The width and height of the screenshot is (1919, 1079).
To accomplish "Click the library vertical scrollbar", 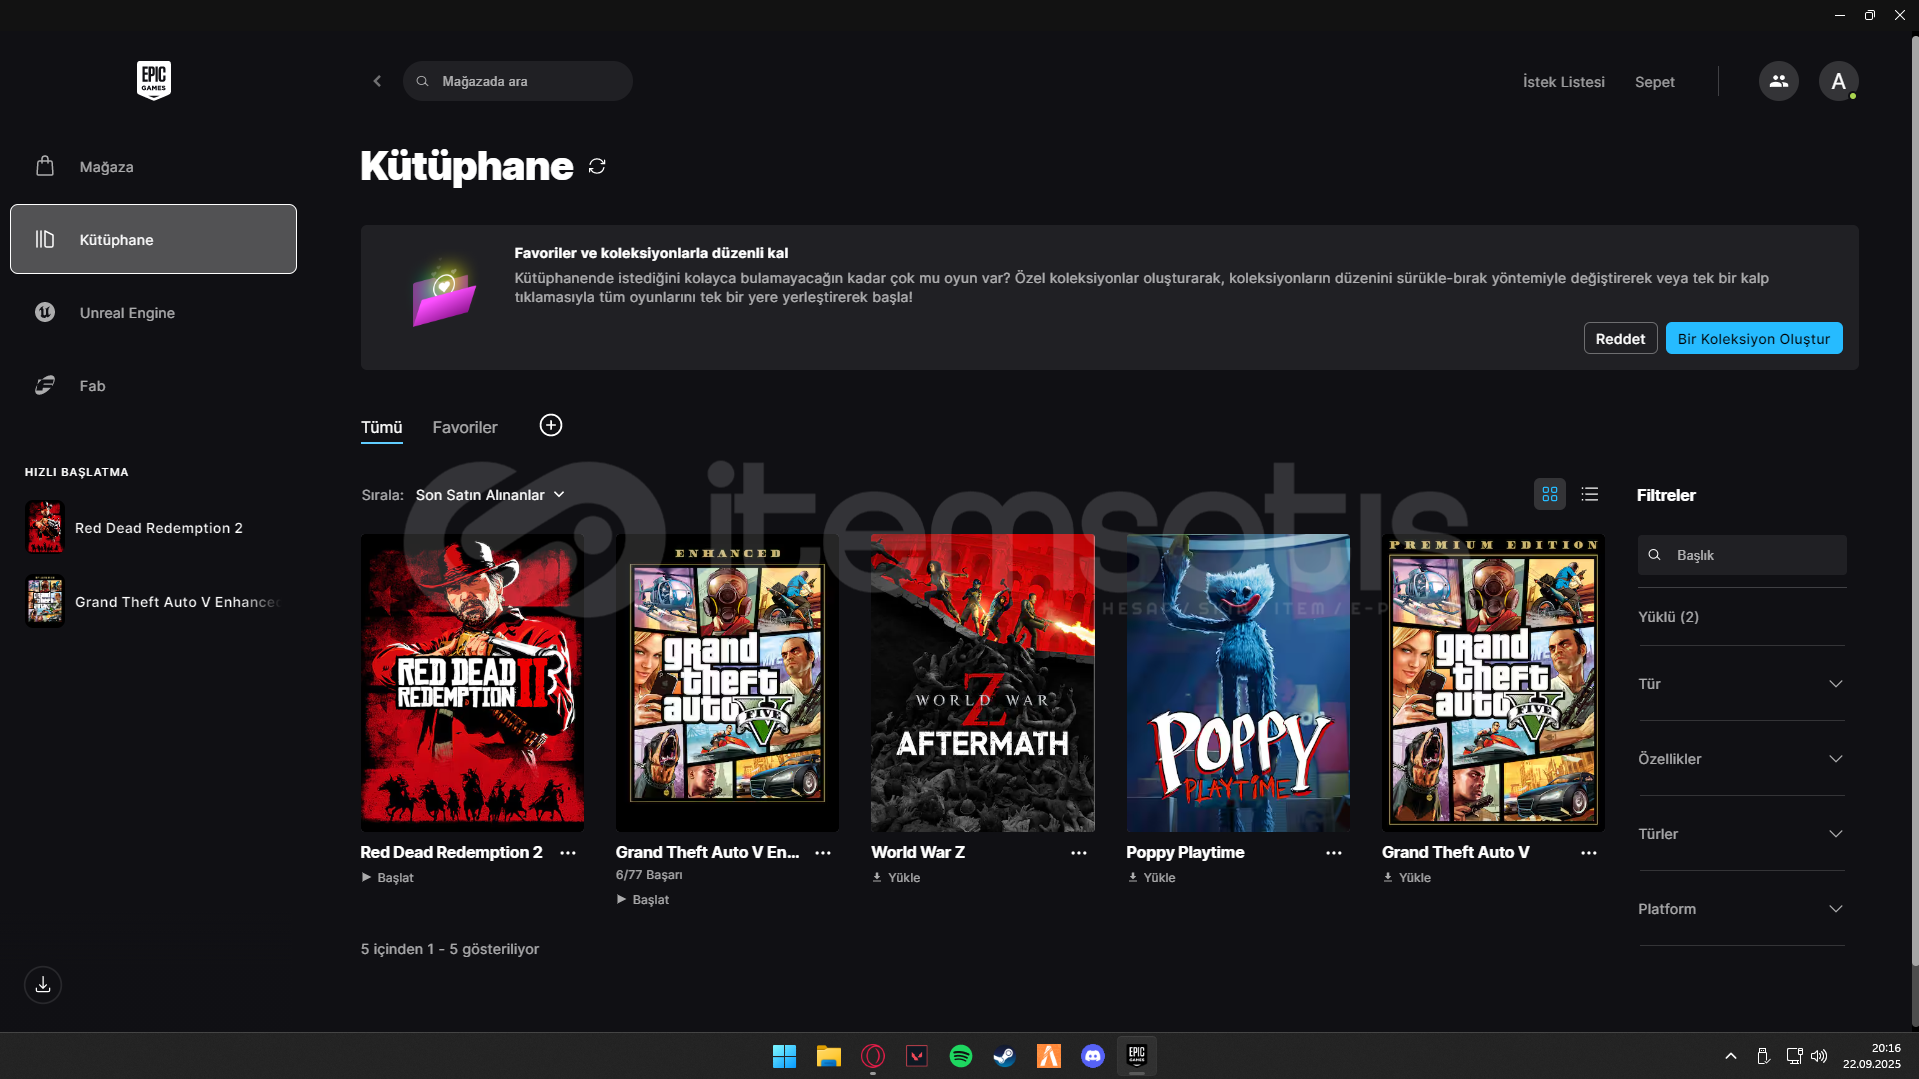I will point(1914,500).
